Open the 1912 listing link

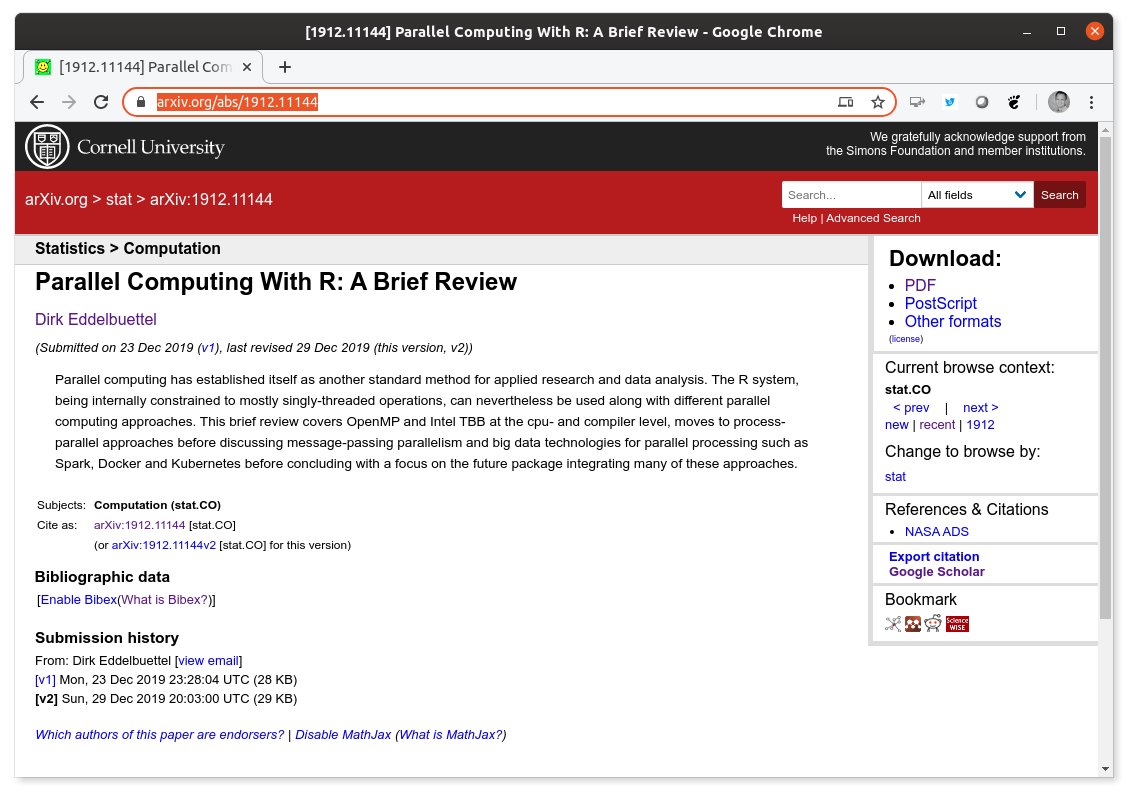980,425
